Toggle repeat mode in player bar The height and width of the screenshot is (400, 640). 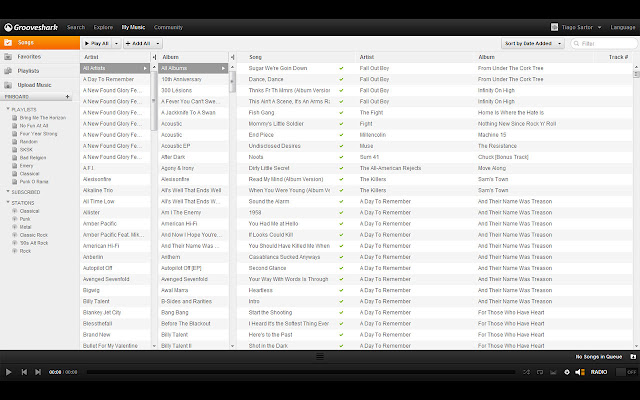coord(540,372)
